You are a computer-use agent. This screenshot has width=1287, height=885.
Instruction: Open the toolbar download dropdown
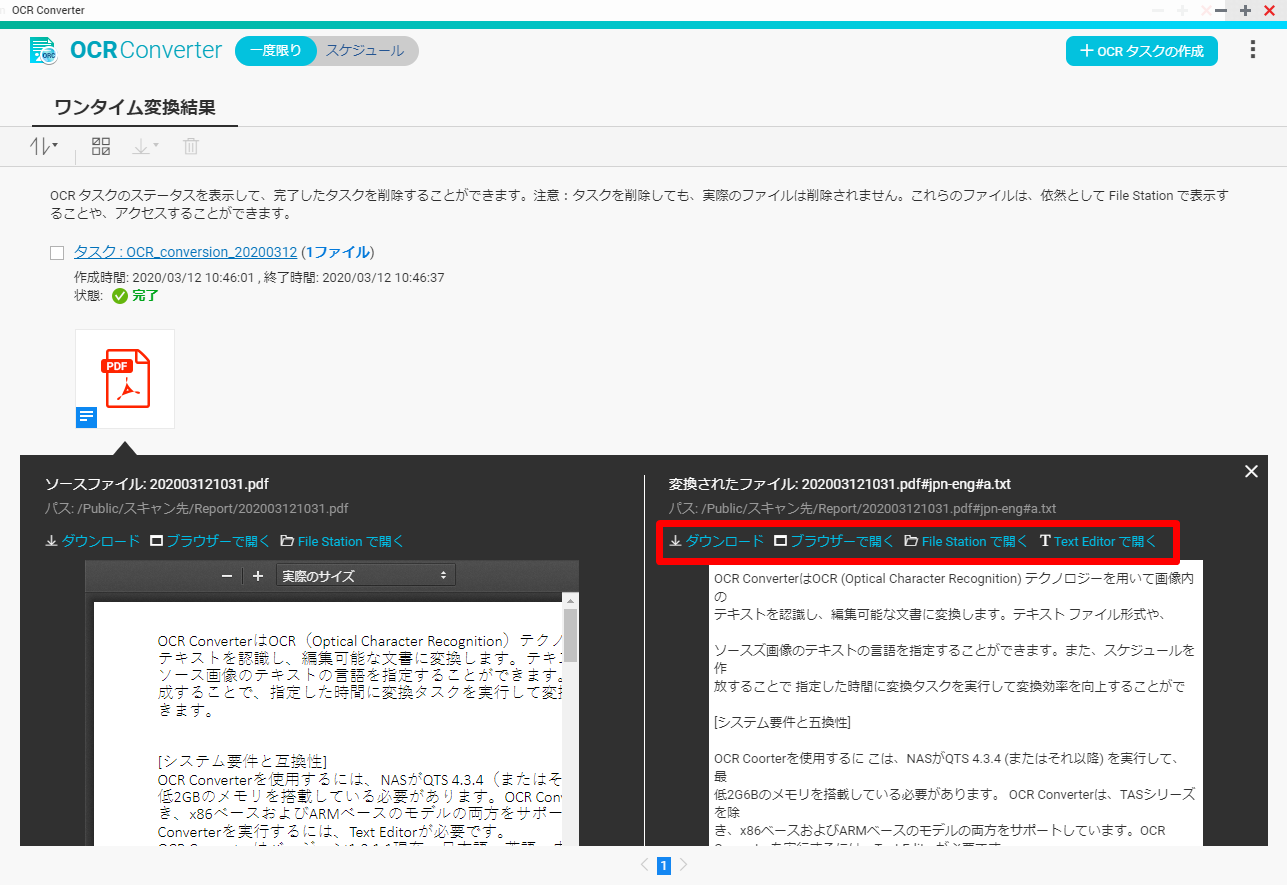click(x=145, y=147)
